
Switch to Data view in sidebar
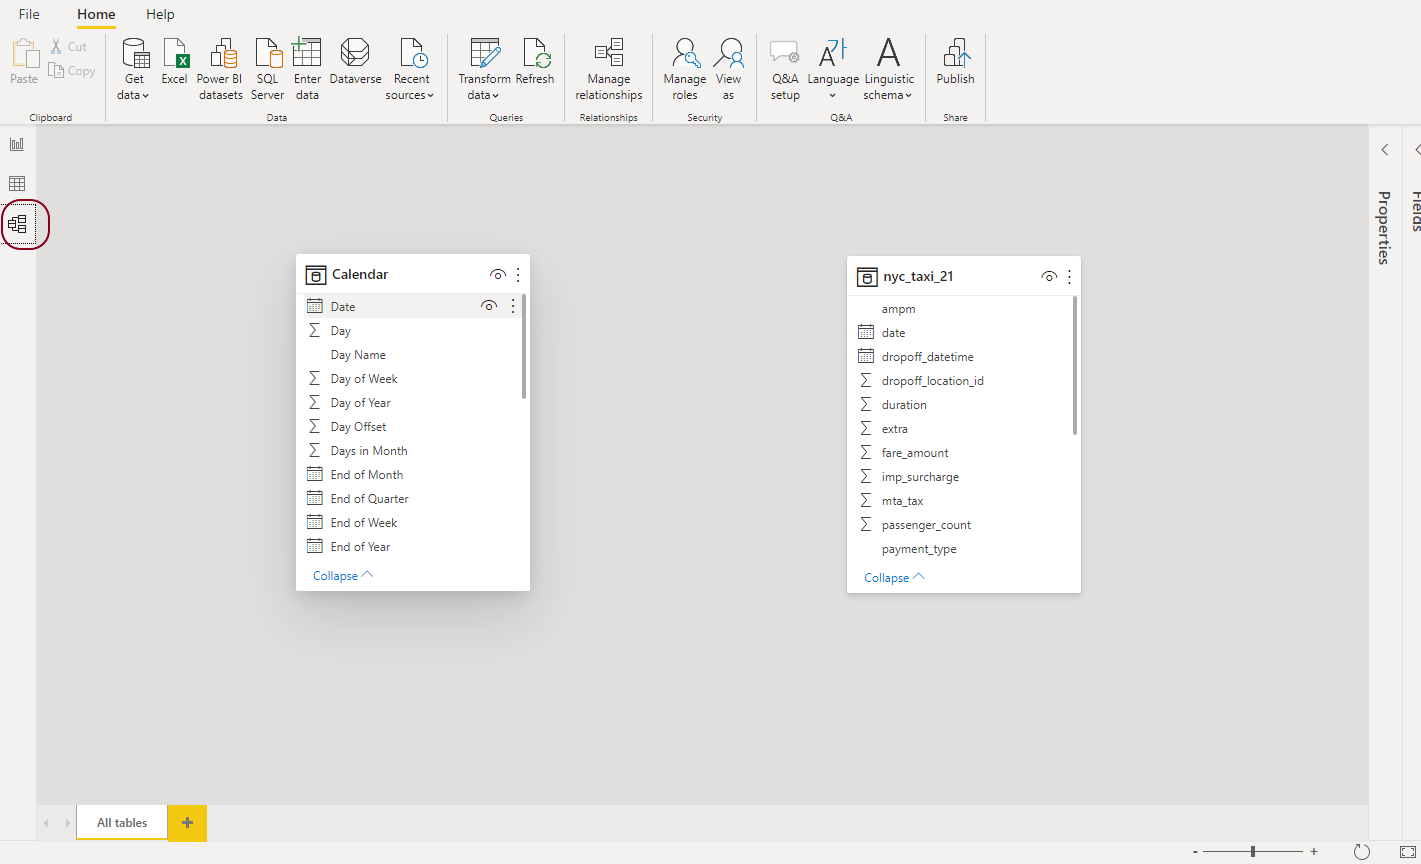(x=17, y=184)
